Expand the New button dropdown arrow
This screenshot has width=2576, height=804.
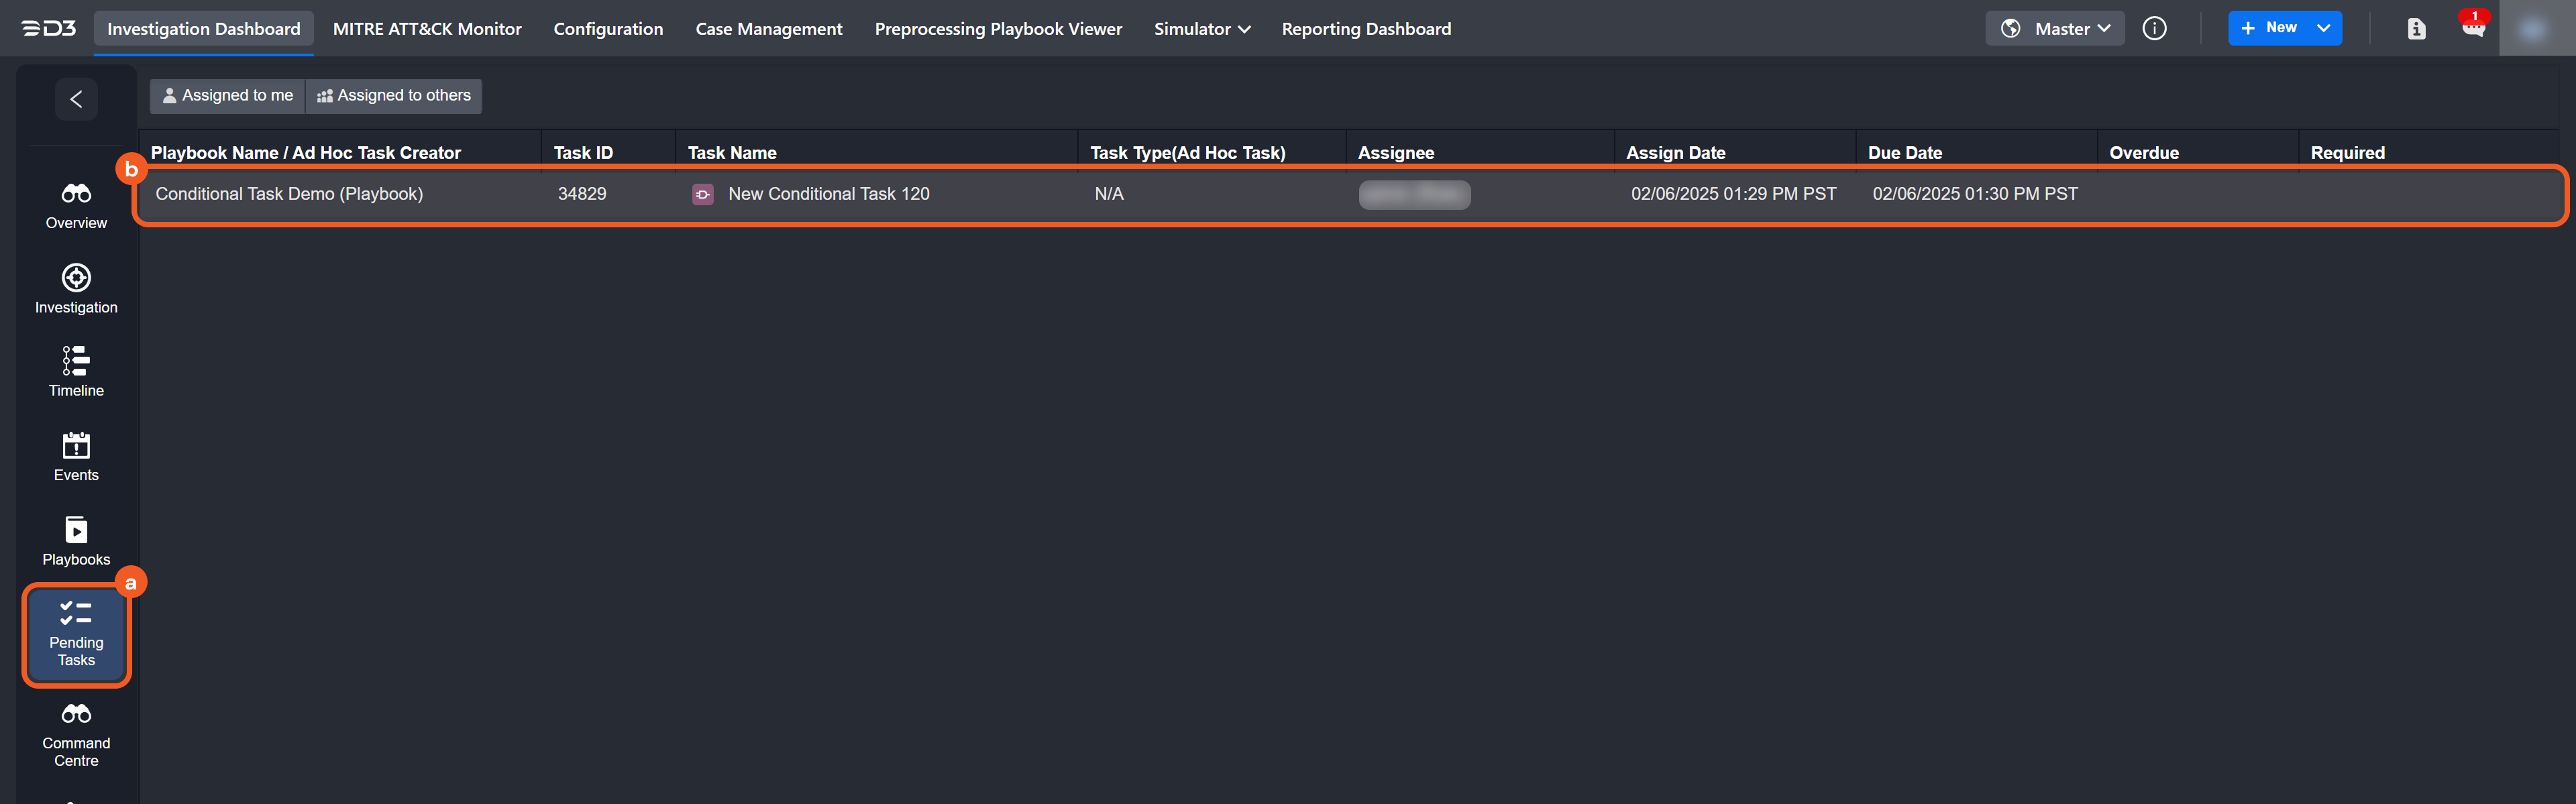(x=2323, y=28)
